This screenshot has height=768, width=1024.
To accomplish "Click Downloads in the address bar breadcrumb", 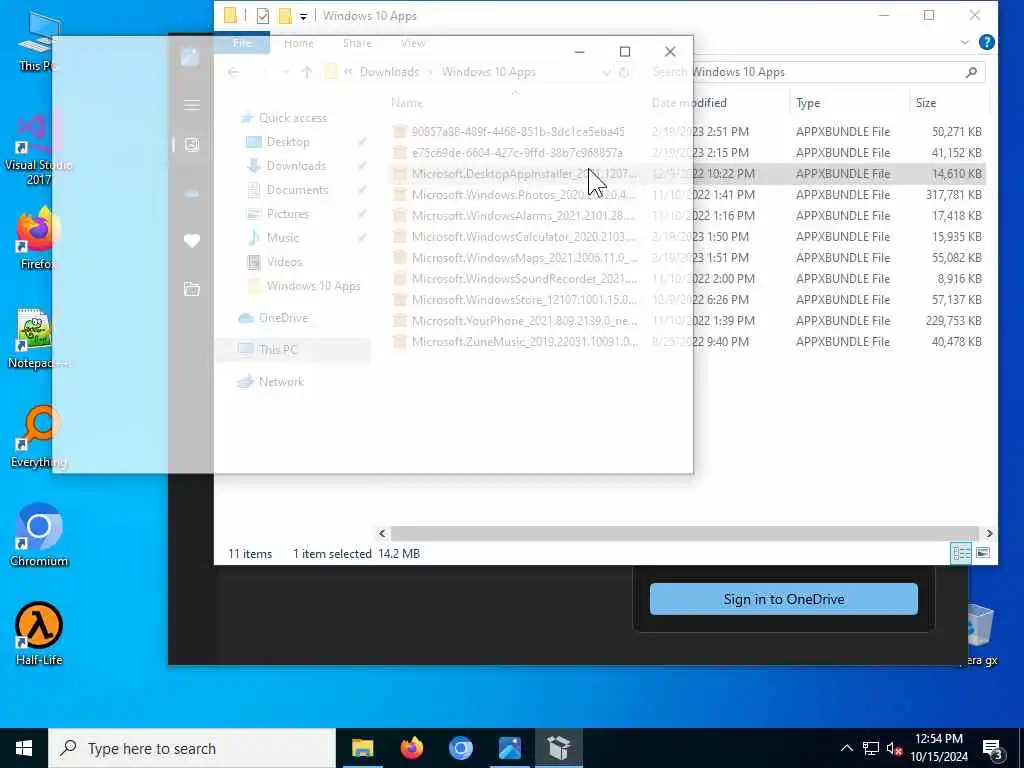I will click(389, 72).
